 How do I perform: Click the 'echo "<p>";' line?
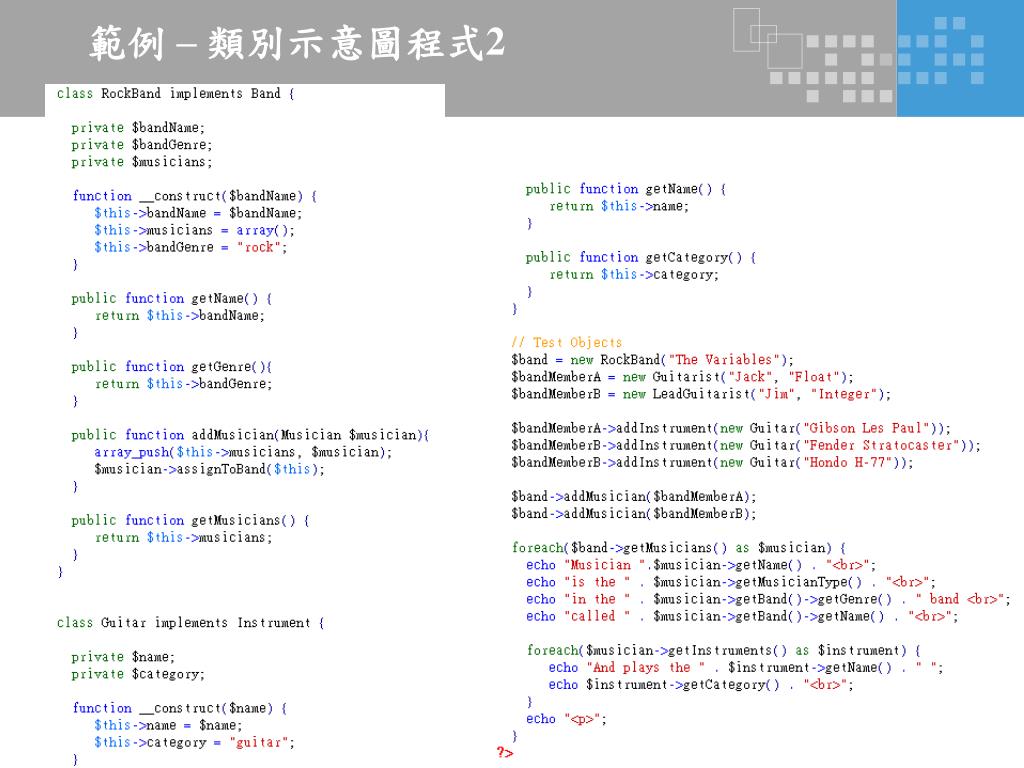pos(566,719)
